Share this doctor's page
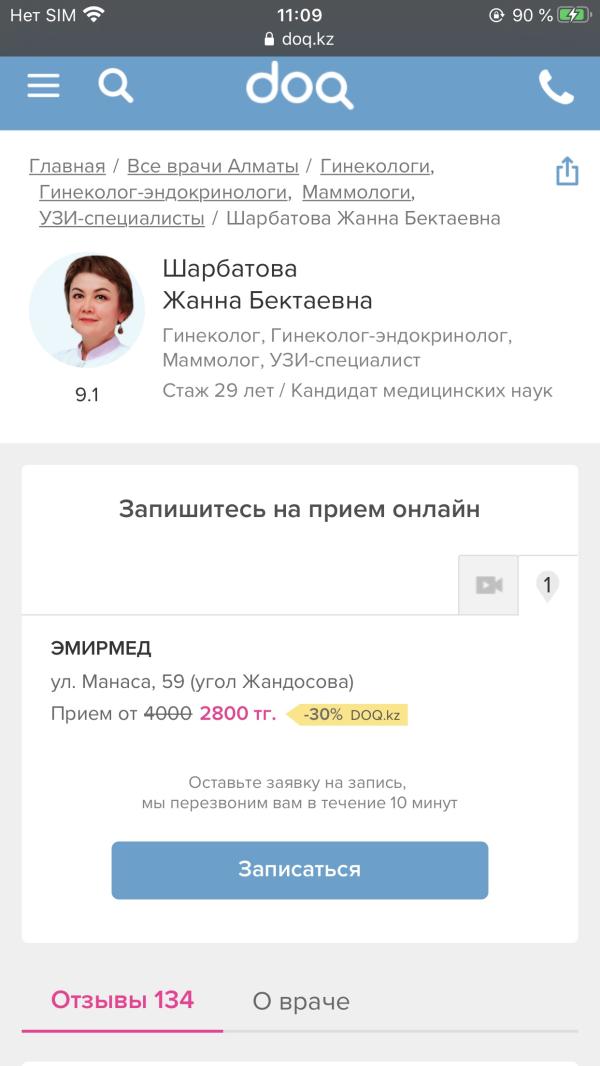Viewport: 600px width, 1066px height. point(567,171)
